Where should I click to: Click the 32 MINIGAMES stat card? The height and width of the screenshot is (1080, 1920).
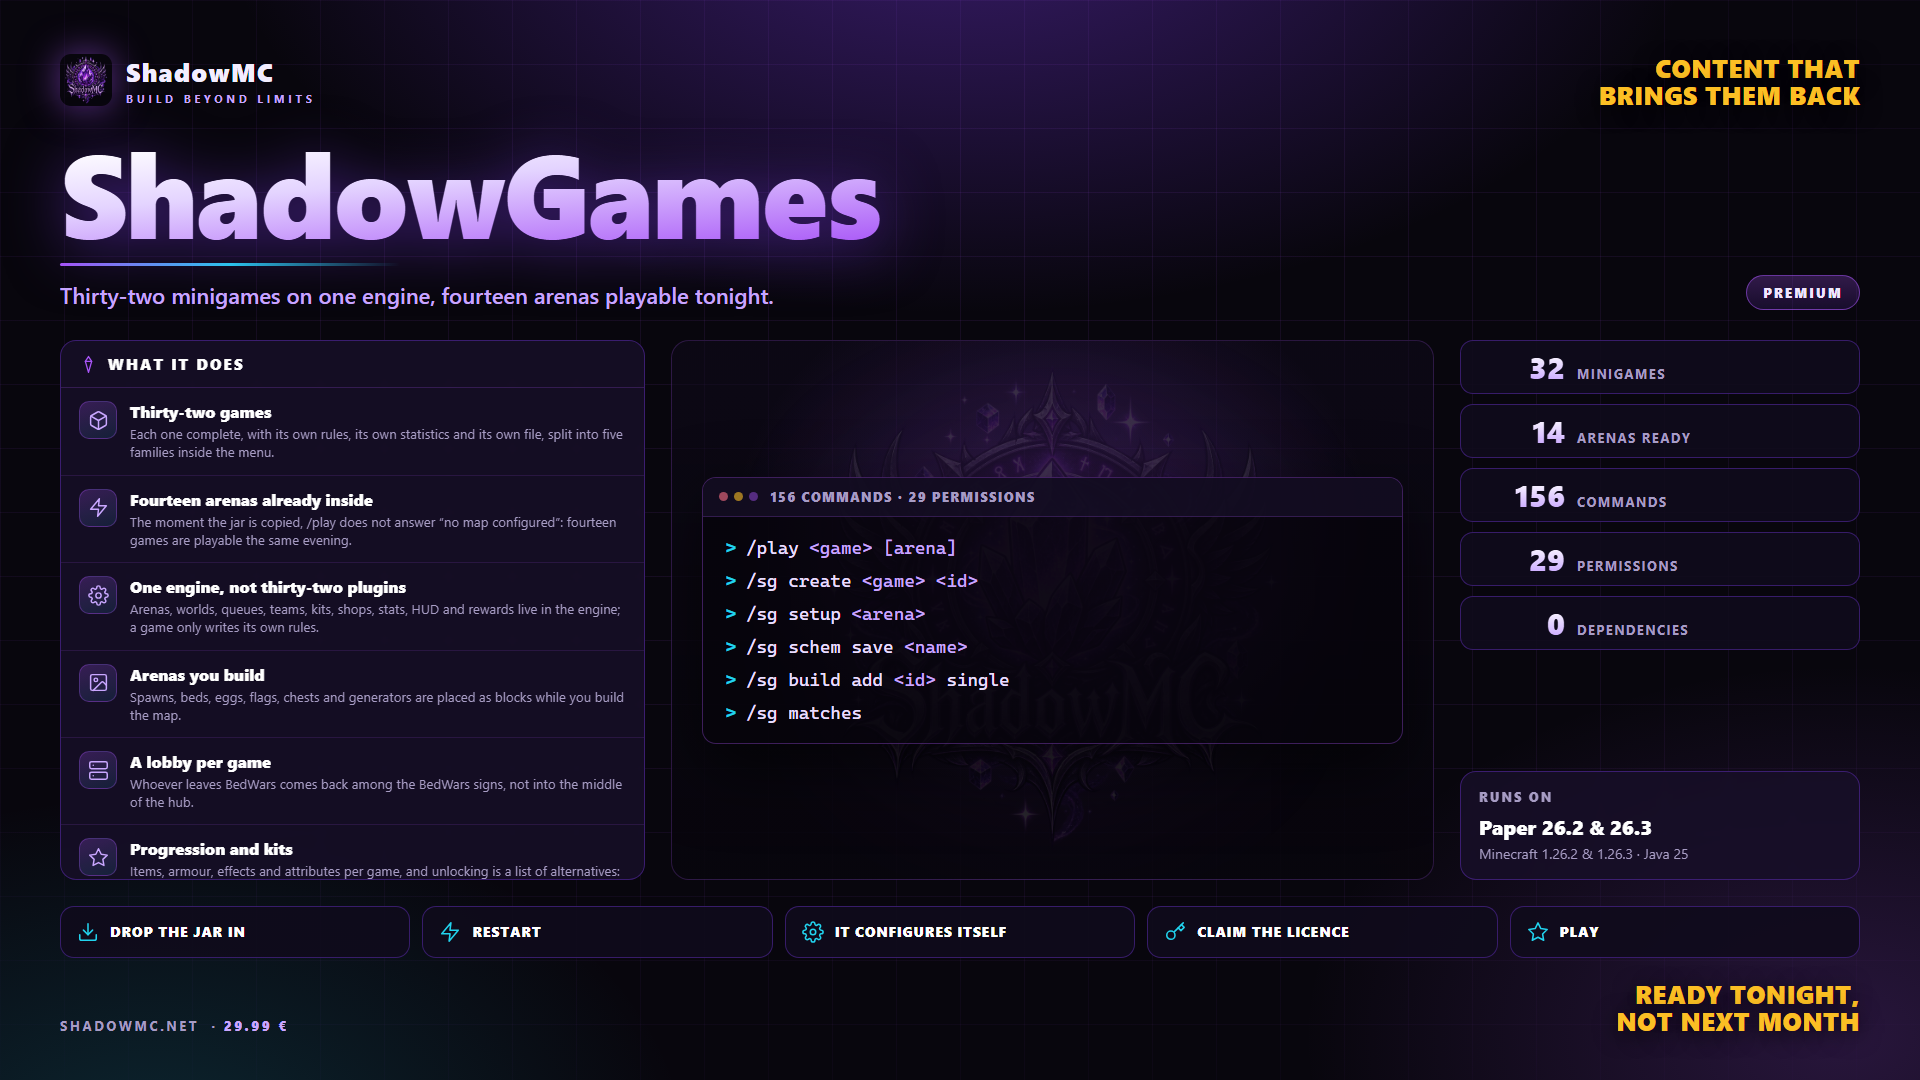tap(1659, 367)
